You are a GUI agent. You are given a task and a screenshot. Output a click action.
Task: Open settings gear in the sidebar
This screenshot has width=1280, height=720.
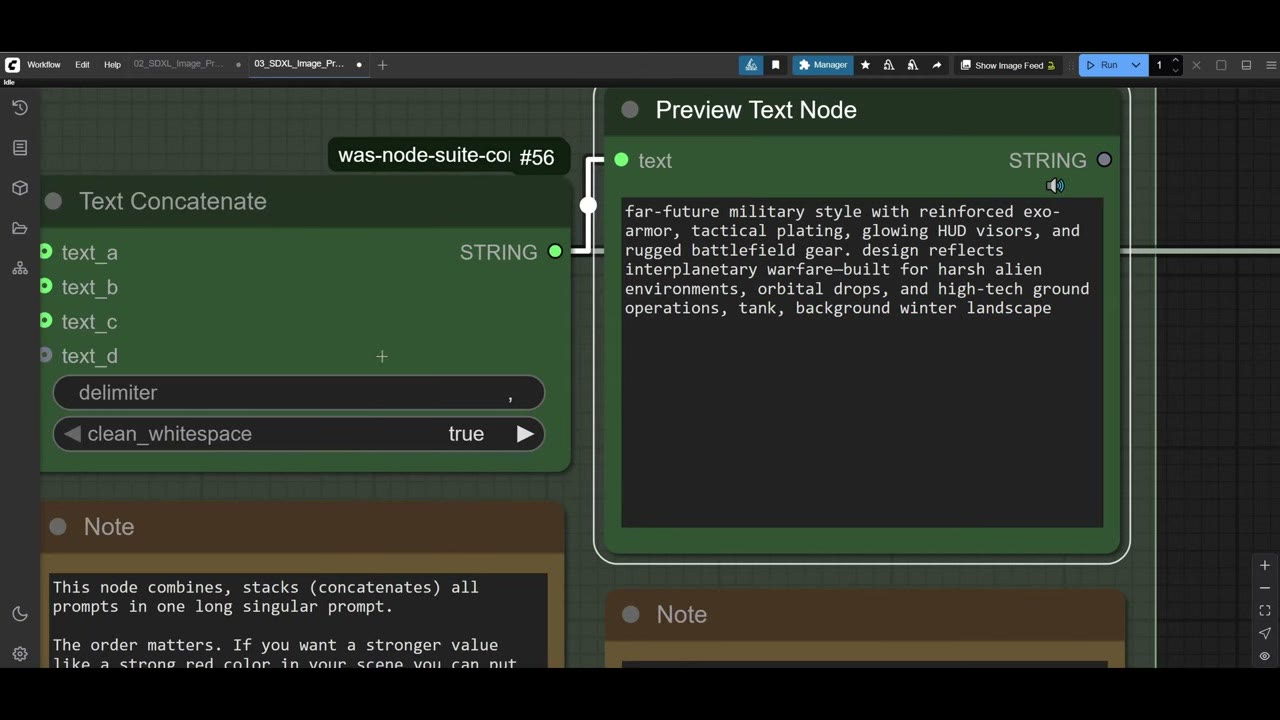[x=20, y=654]
